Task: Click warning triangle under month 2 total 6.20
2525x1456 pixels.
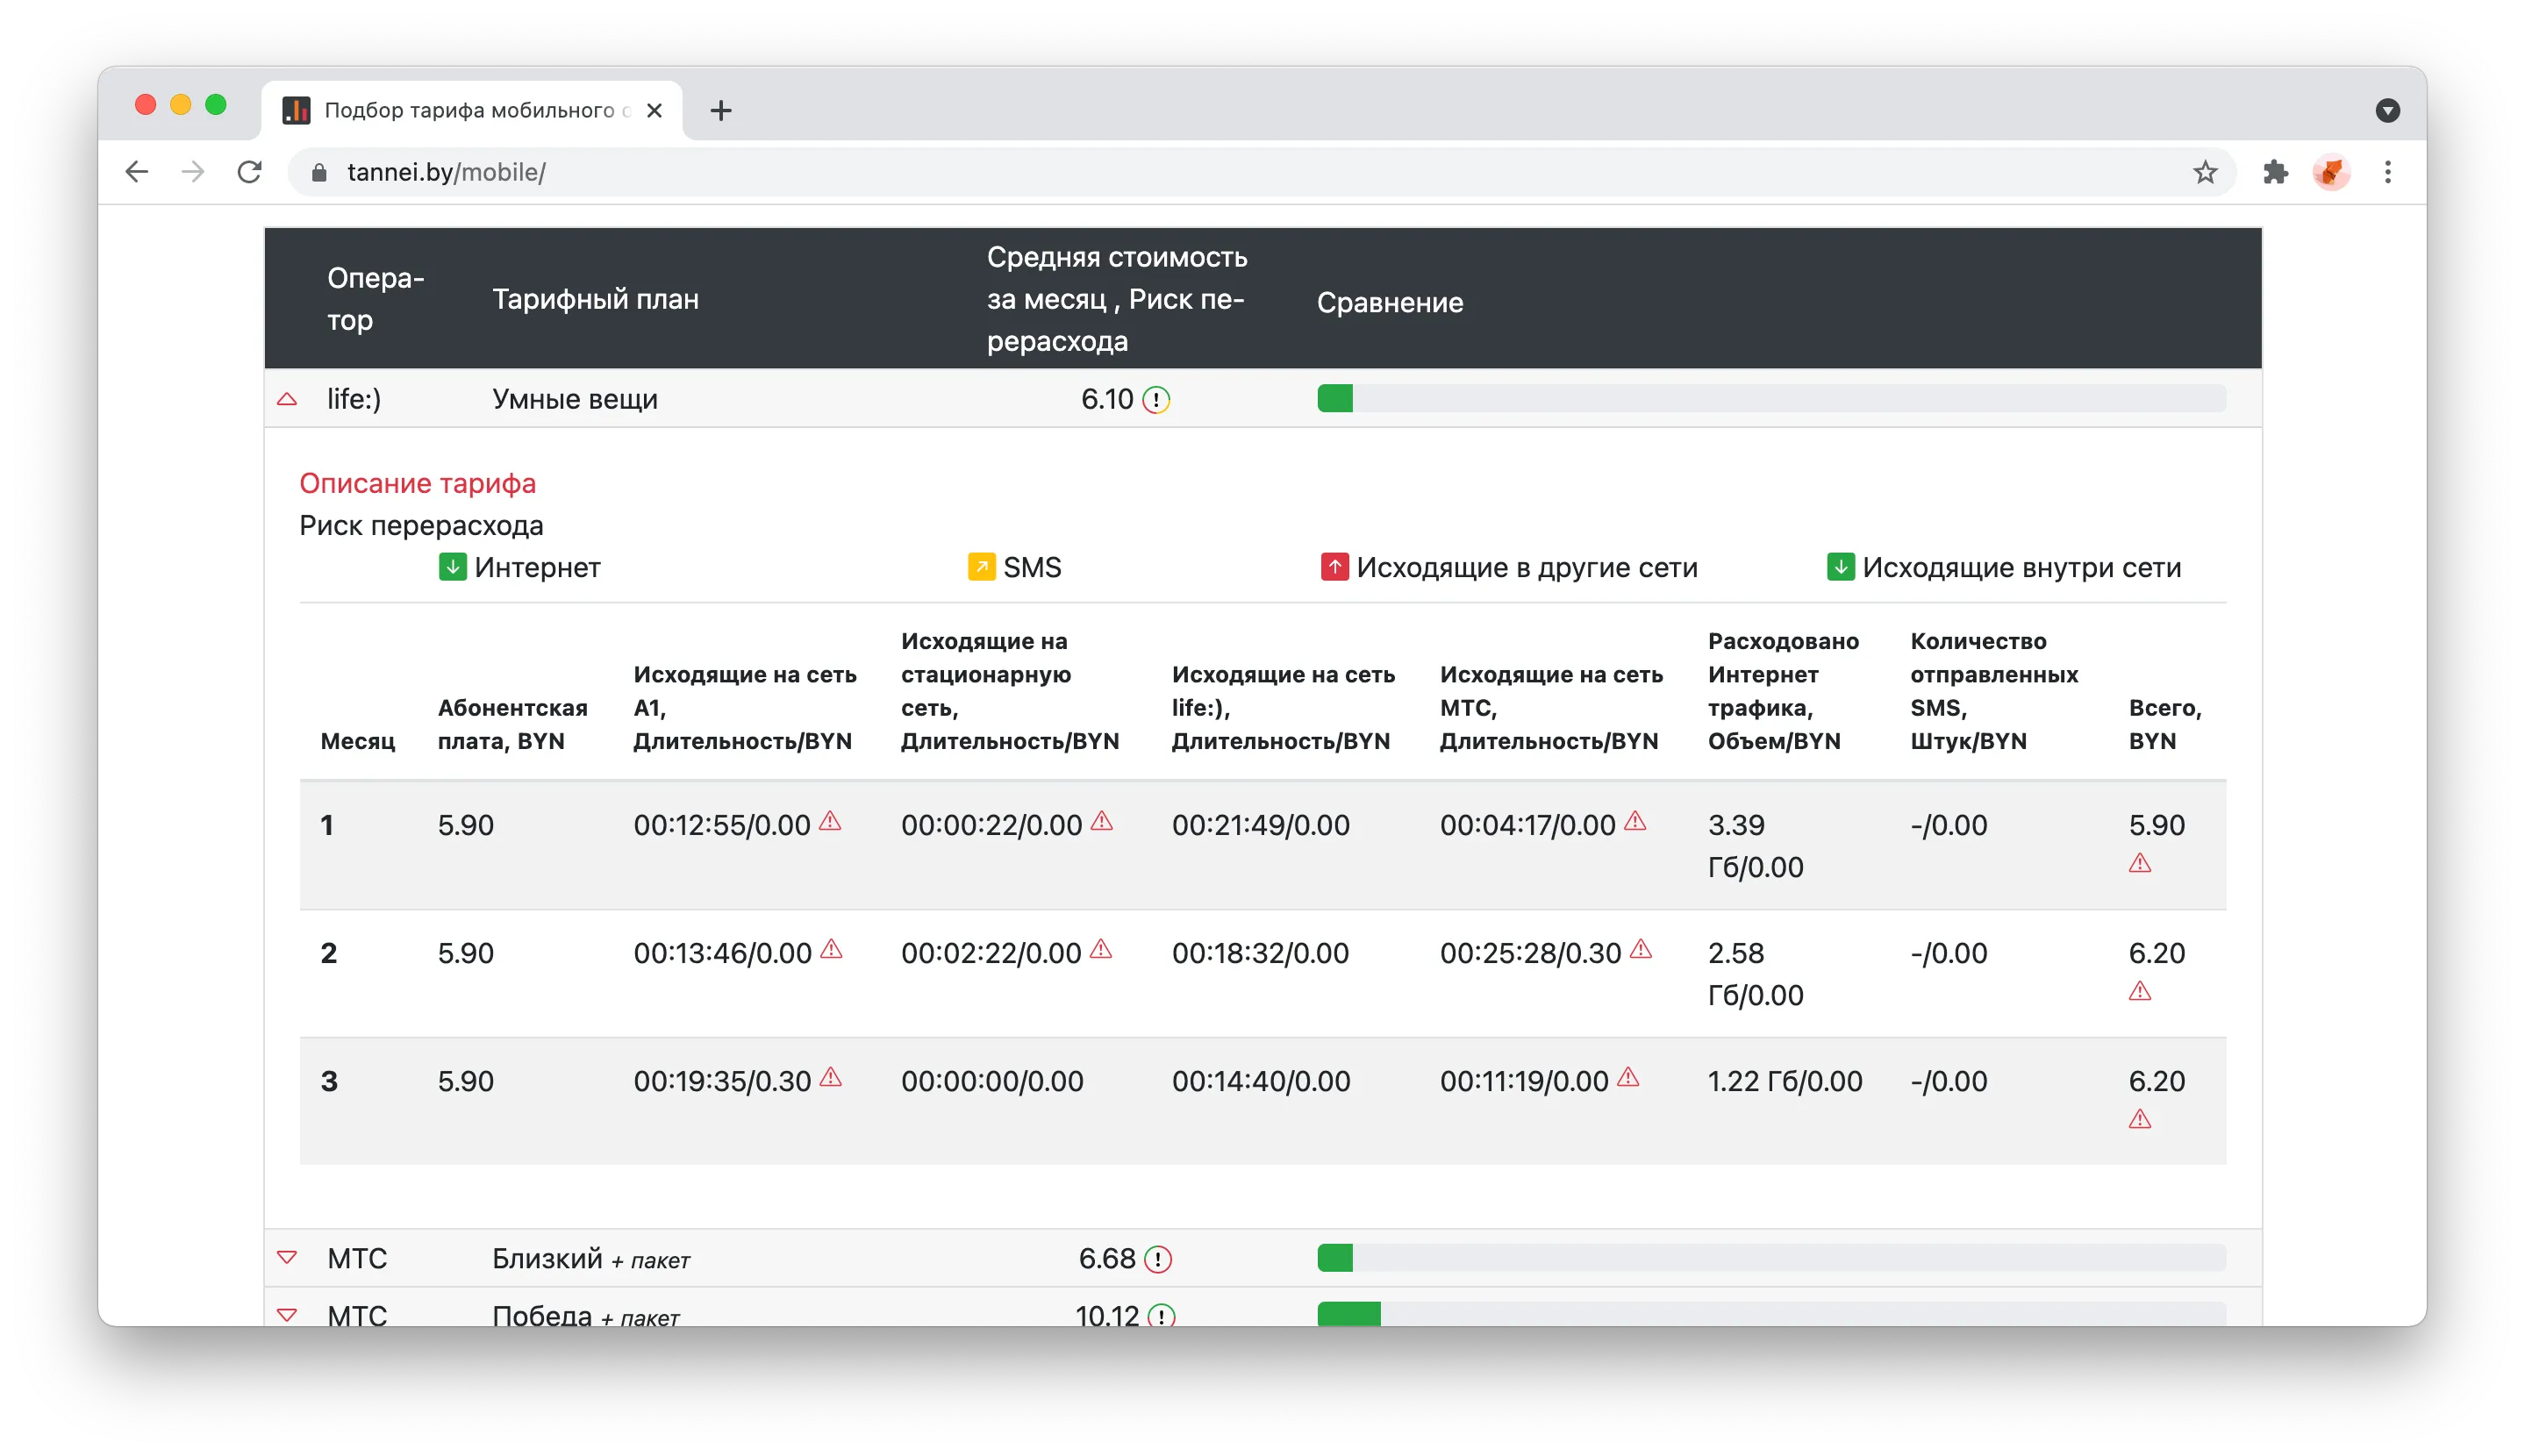Action: (2139, 991)
